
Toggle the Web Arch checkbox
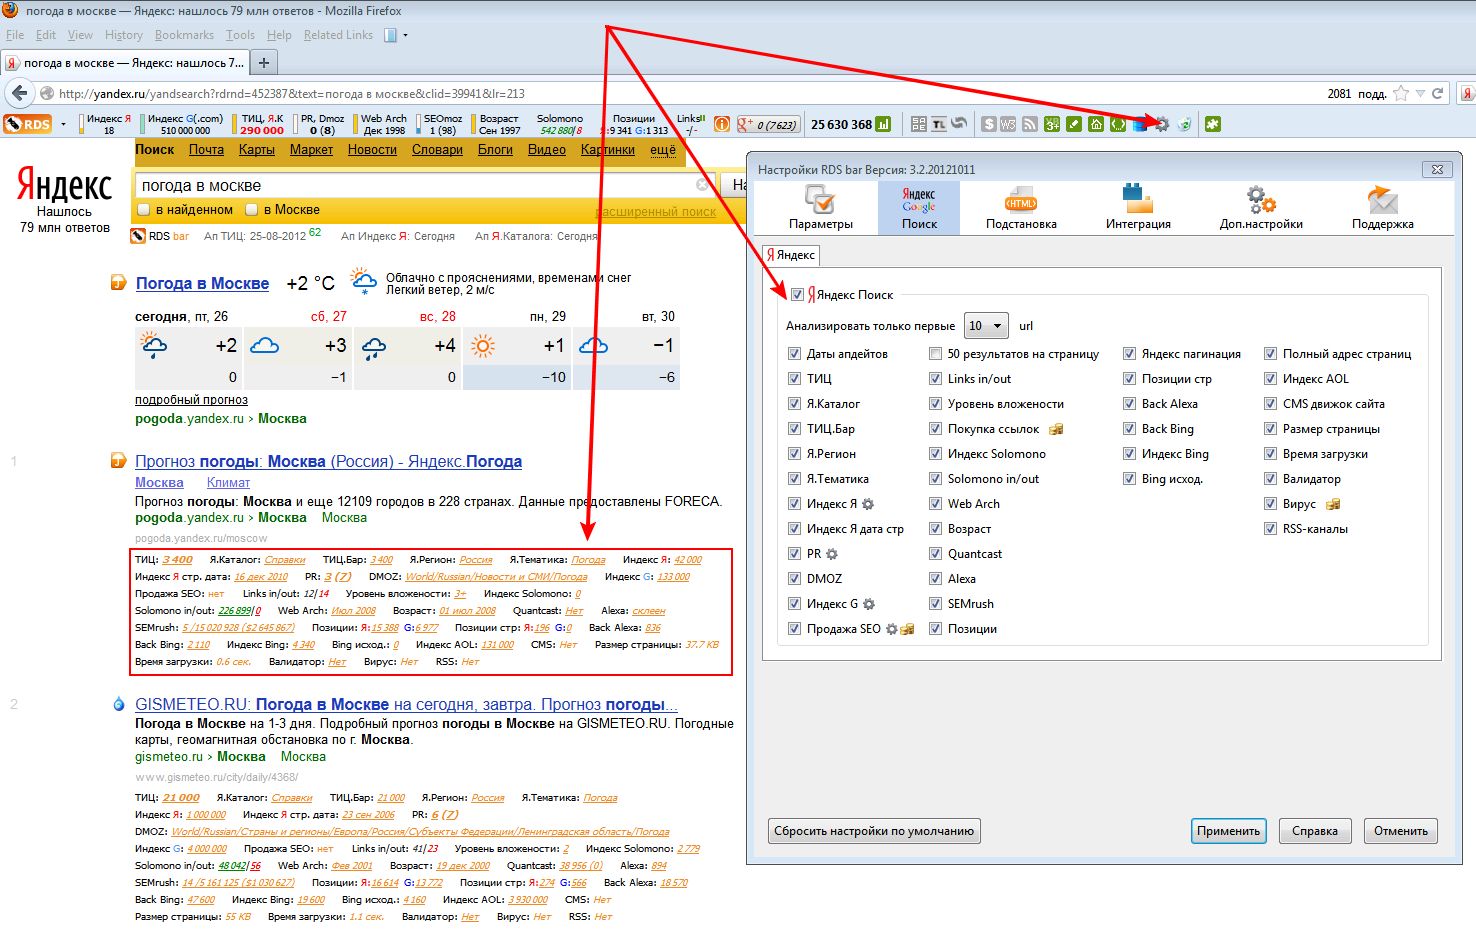coord(935,504)
